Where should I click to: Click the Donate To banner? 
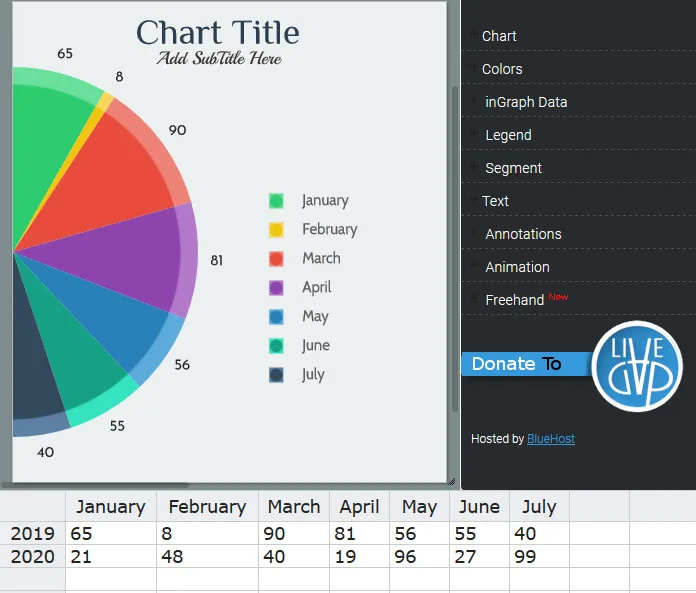tap(526, 364)
